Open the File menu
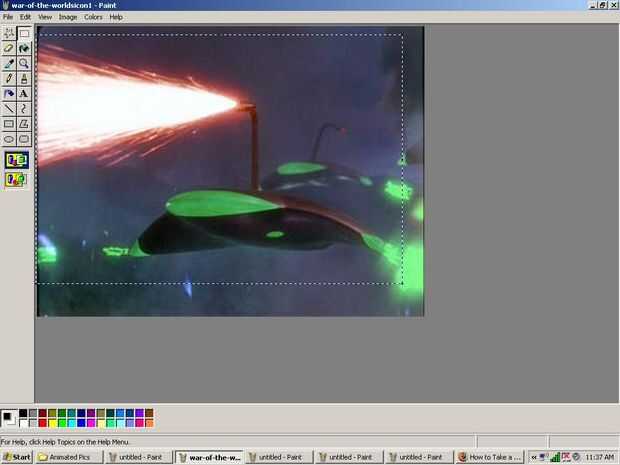 coord(8,17)
